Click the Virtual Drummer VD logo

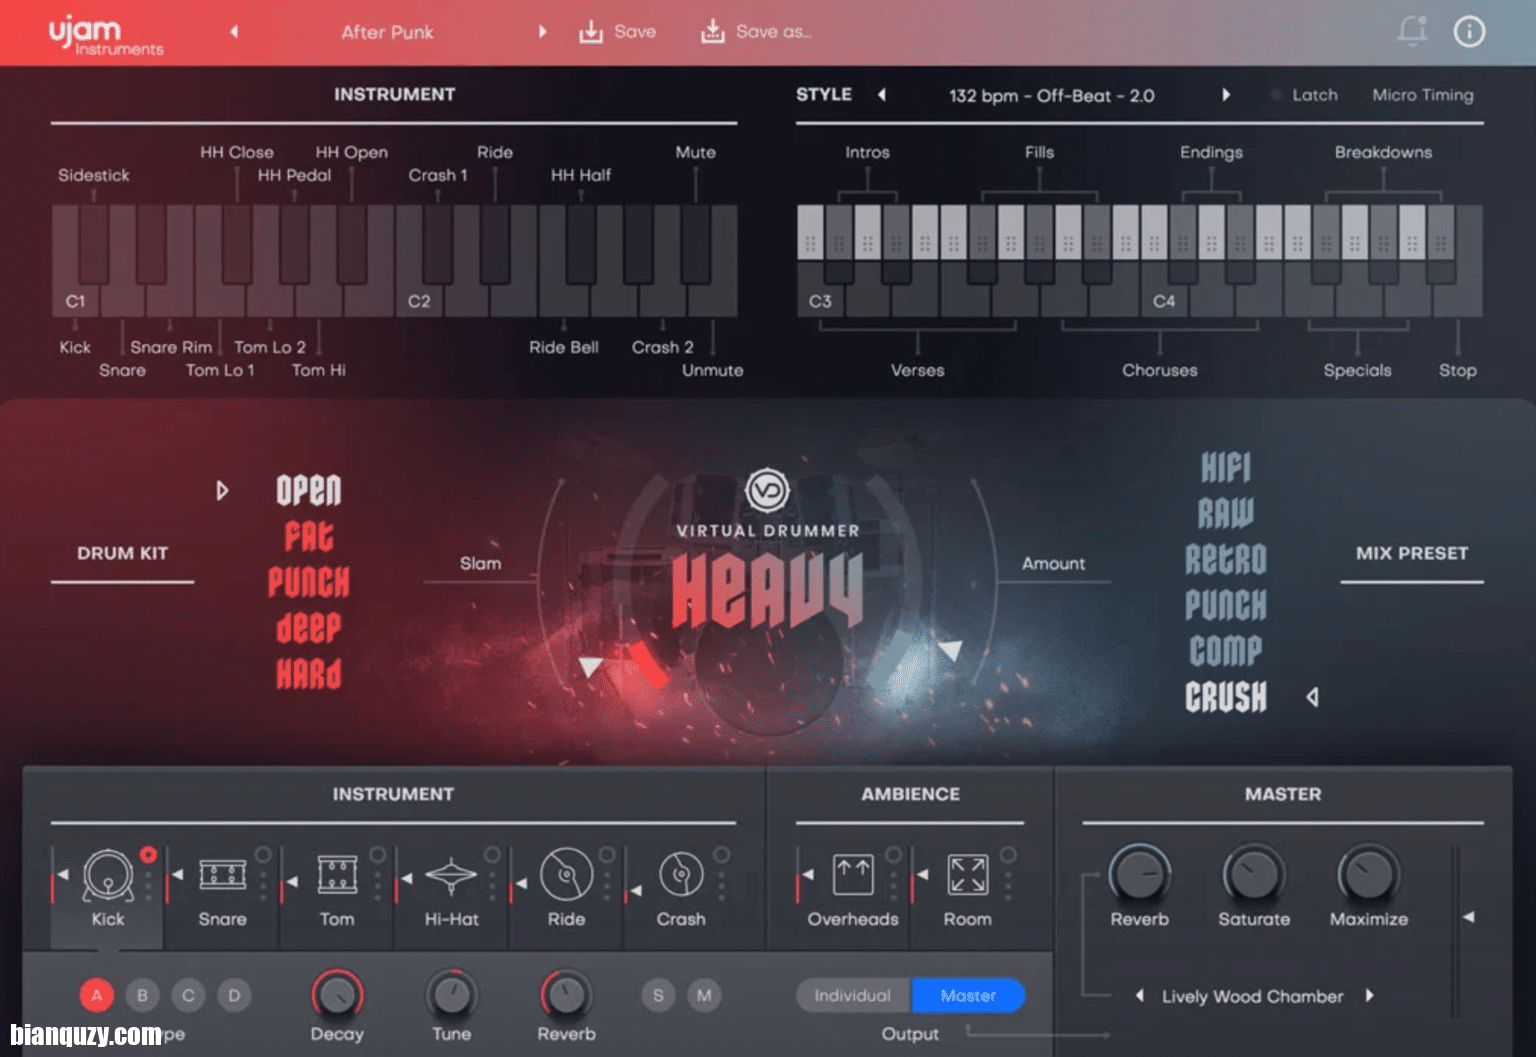point(767,490)
